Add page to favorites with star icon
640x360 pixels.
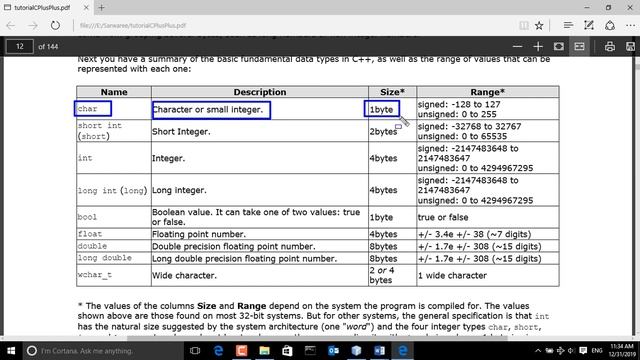(x=539, y=25)
